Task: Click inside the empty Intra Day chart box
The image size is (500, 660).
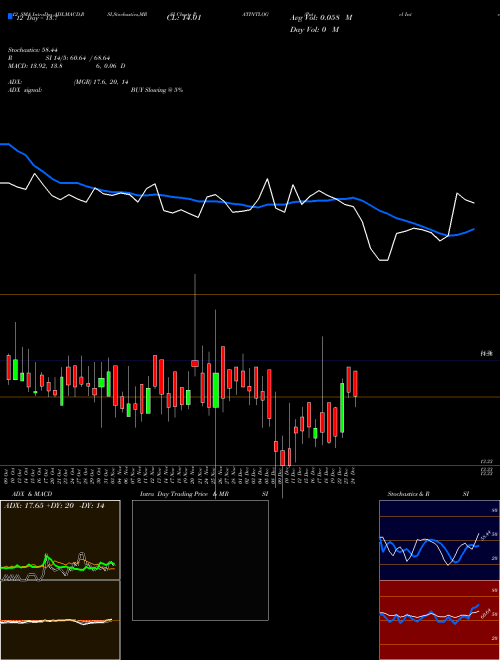Action: (200, 560)
